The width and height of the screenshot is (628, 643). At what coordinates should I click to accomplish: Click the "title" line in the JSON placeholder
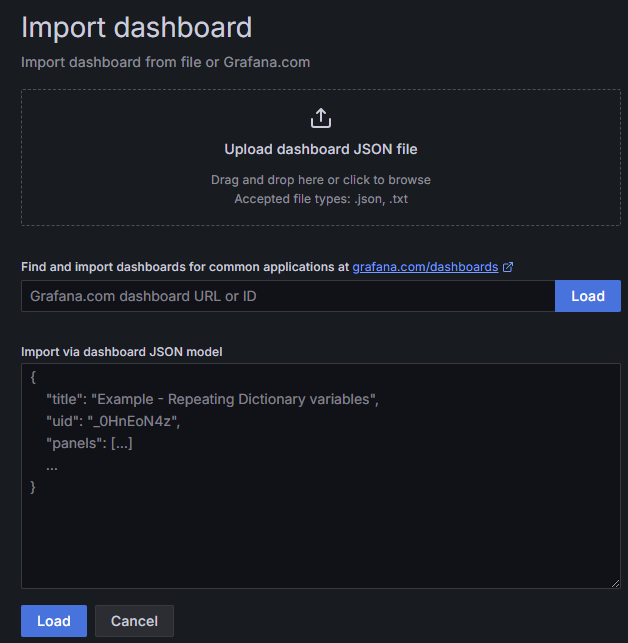(x=212, y=399)
